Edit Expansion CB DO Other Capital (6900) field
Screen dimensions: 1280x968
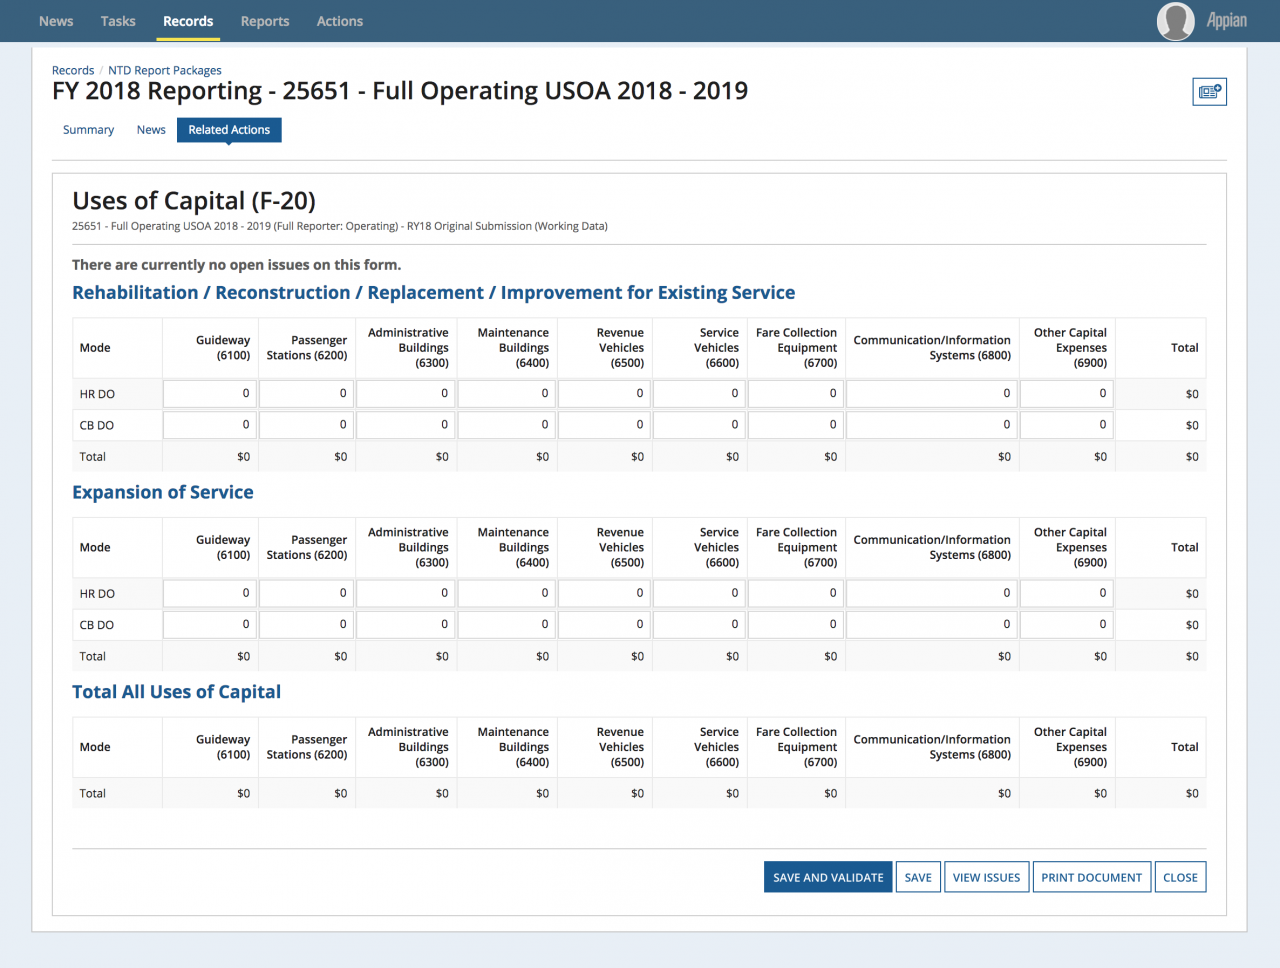click(1067, 624)
